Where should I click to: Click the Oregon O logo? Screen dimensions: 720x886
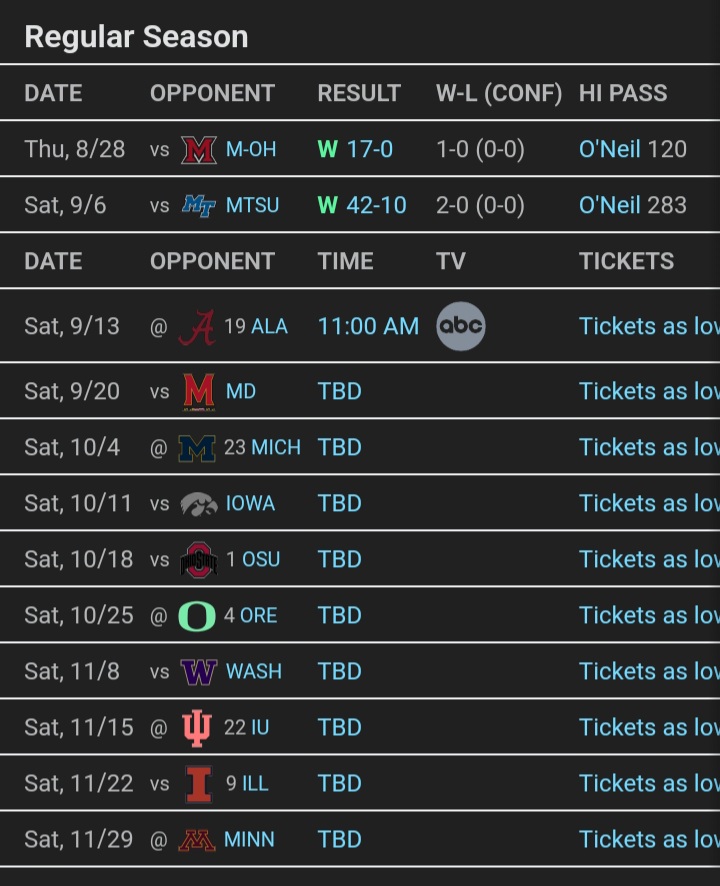click(197, 616)
